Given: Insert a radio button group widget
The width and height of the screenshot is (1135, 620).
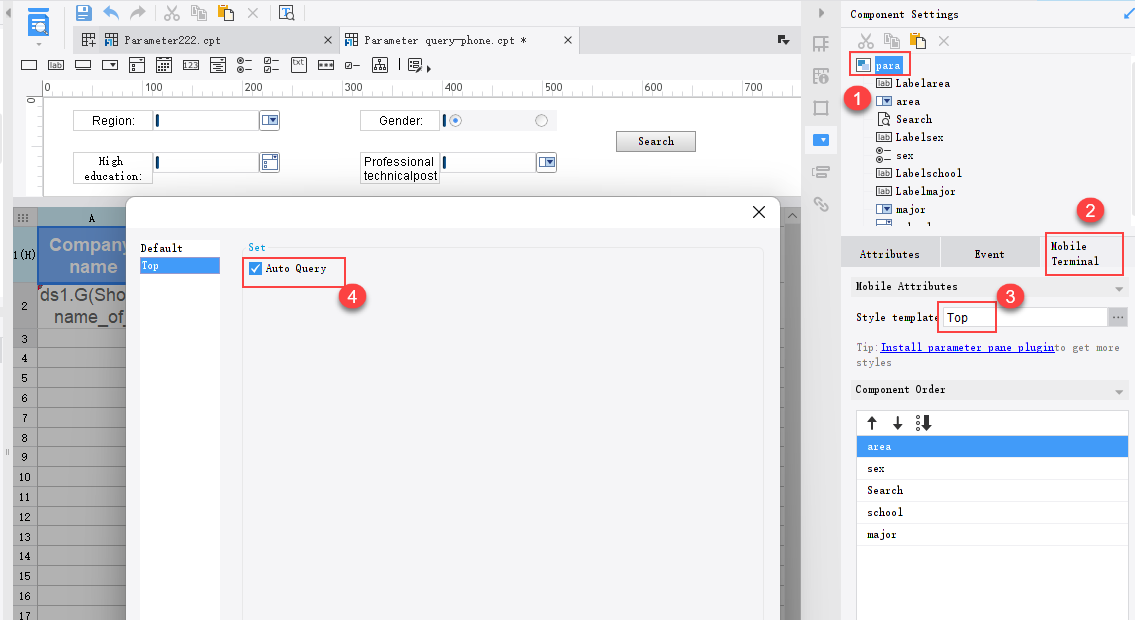Looking at the screenshot, I should click(x=245, y=65).
